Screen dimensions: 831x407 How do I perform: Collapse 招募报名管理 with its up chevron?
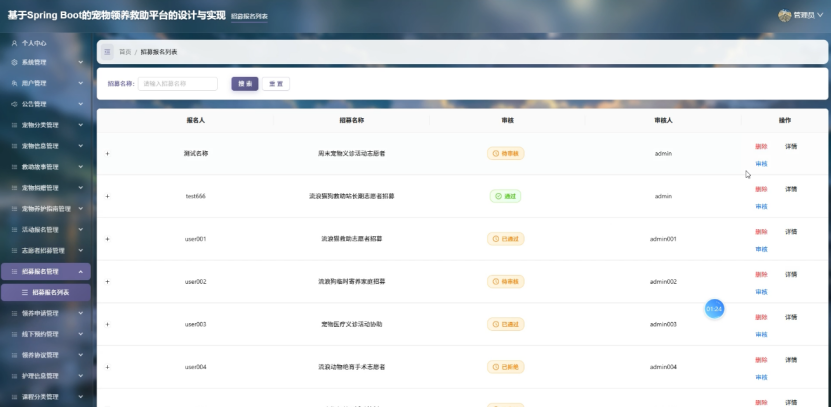(81, 272)
